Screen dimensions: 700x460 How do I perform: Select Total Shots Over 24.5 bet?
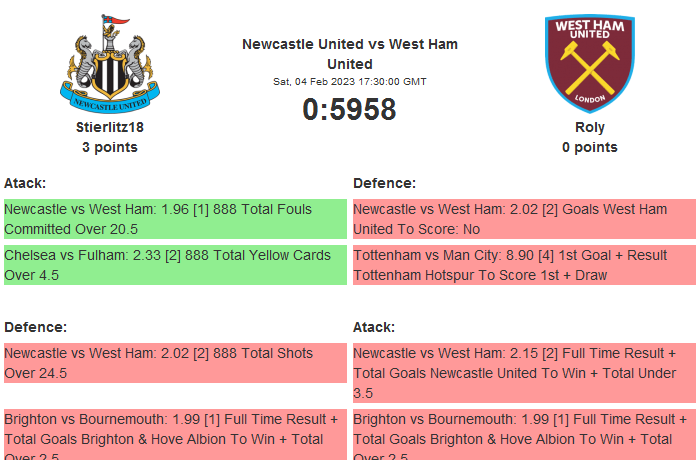coord(175,363)
